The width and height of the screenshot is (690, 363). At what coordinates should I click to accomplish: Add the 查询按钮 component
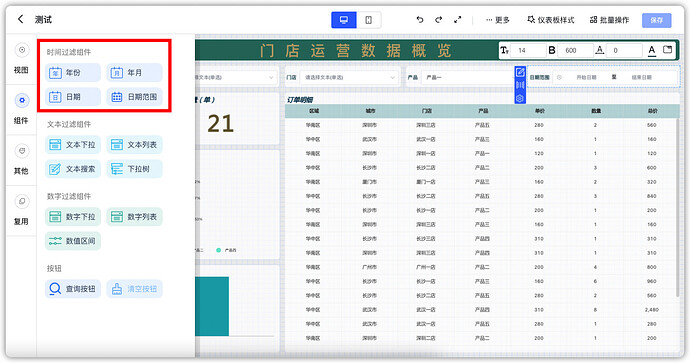(x=73, y=289)
